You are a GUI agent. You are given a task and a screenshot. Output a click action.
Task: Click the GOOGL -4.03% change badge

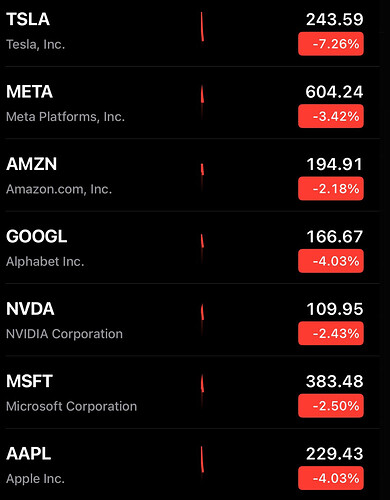(x=331, y=261)
